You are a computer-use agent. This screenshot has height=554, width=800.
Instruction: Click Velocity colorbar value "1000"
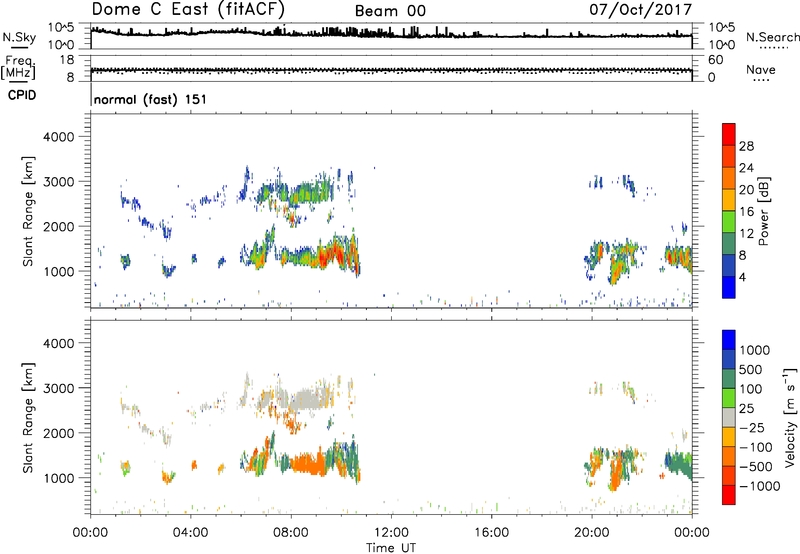click(755, 350)
